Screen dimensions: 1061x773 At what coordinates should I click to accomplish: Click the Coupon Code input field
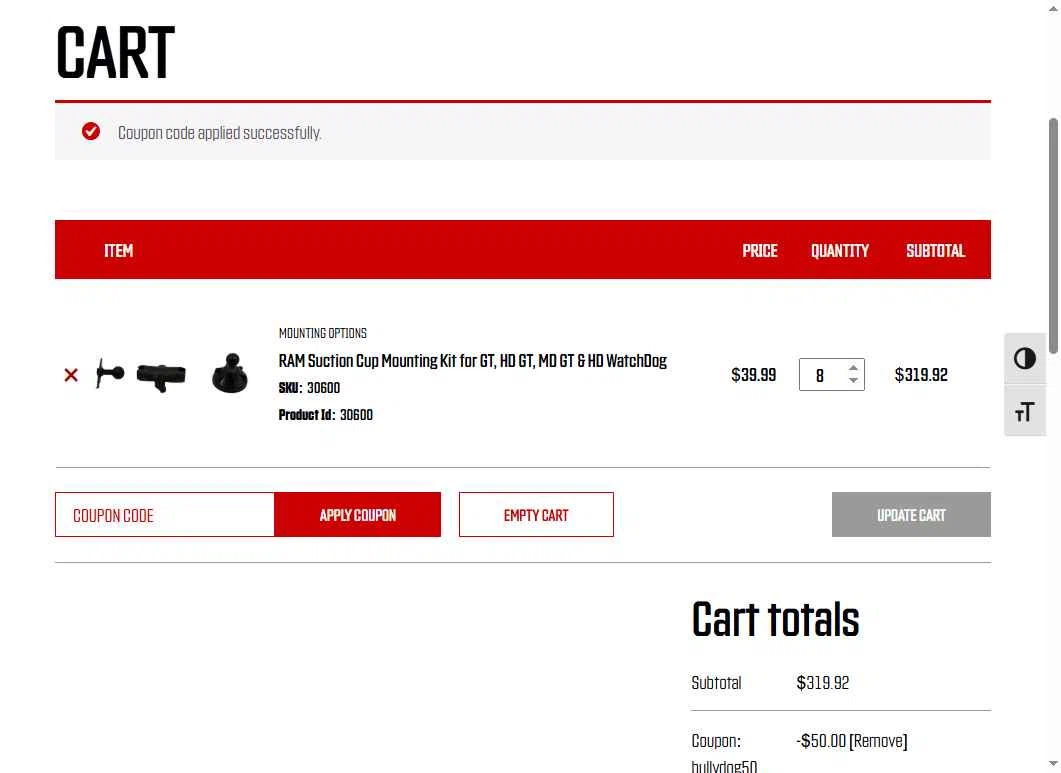click(164, 515)
